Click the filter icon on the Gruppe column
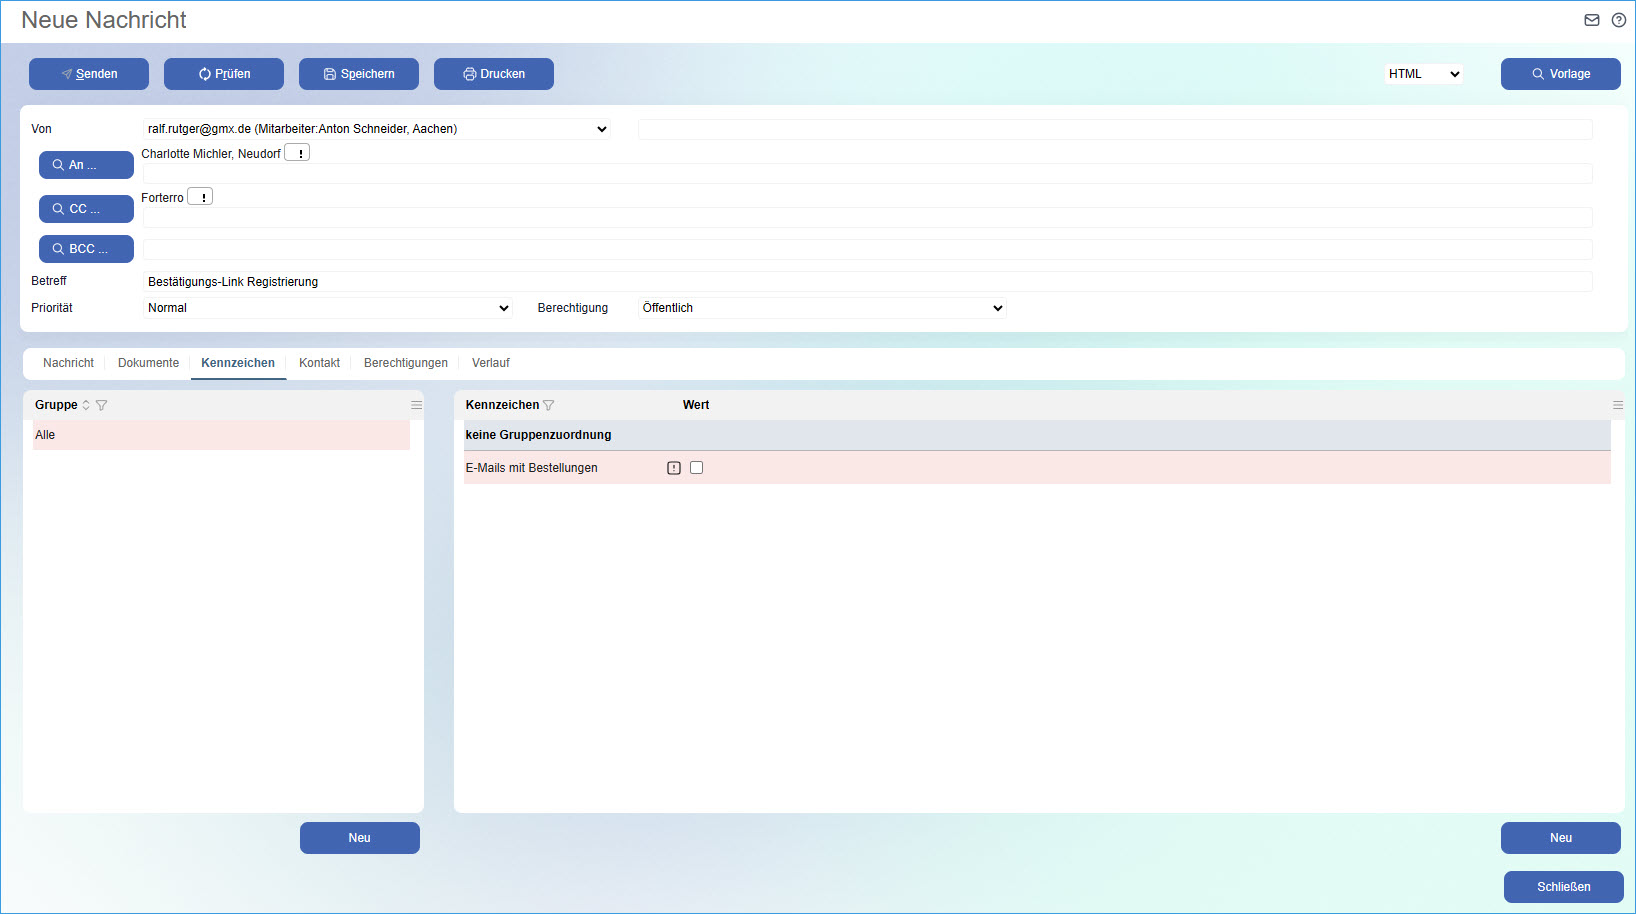This screenshot has width=1636, height=914. pyautogui.click(x=102, y=405)
